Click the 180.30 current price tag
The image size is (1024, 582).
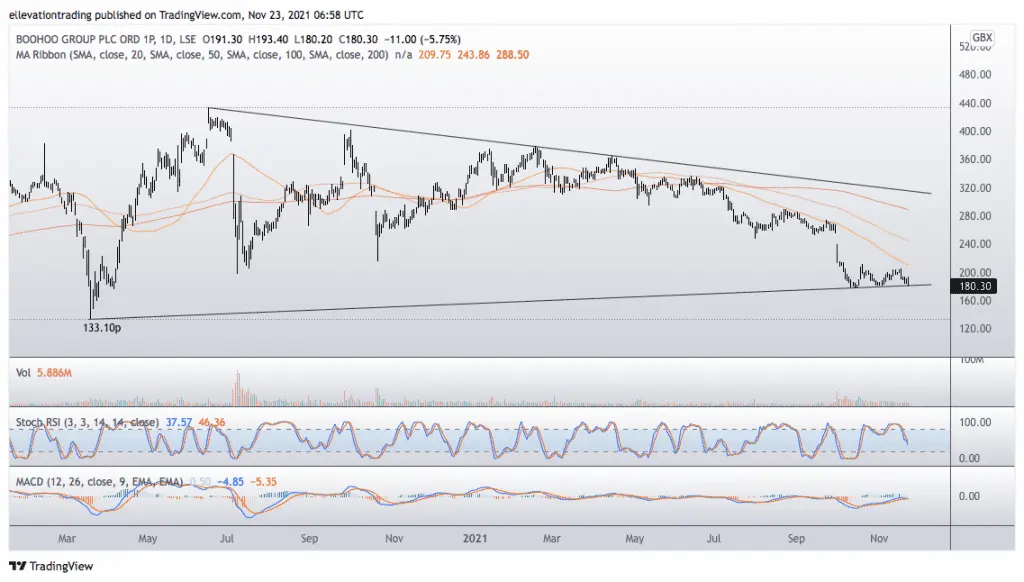(974, 285)
